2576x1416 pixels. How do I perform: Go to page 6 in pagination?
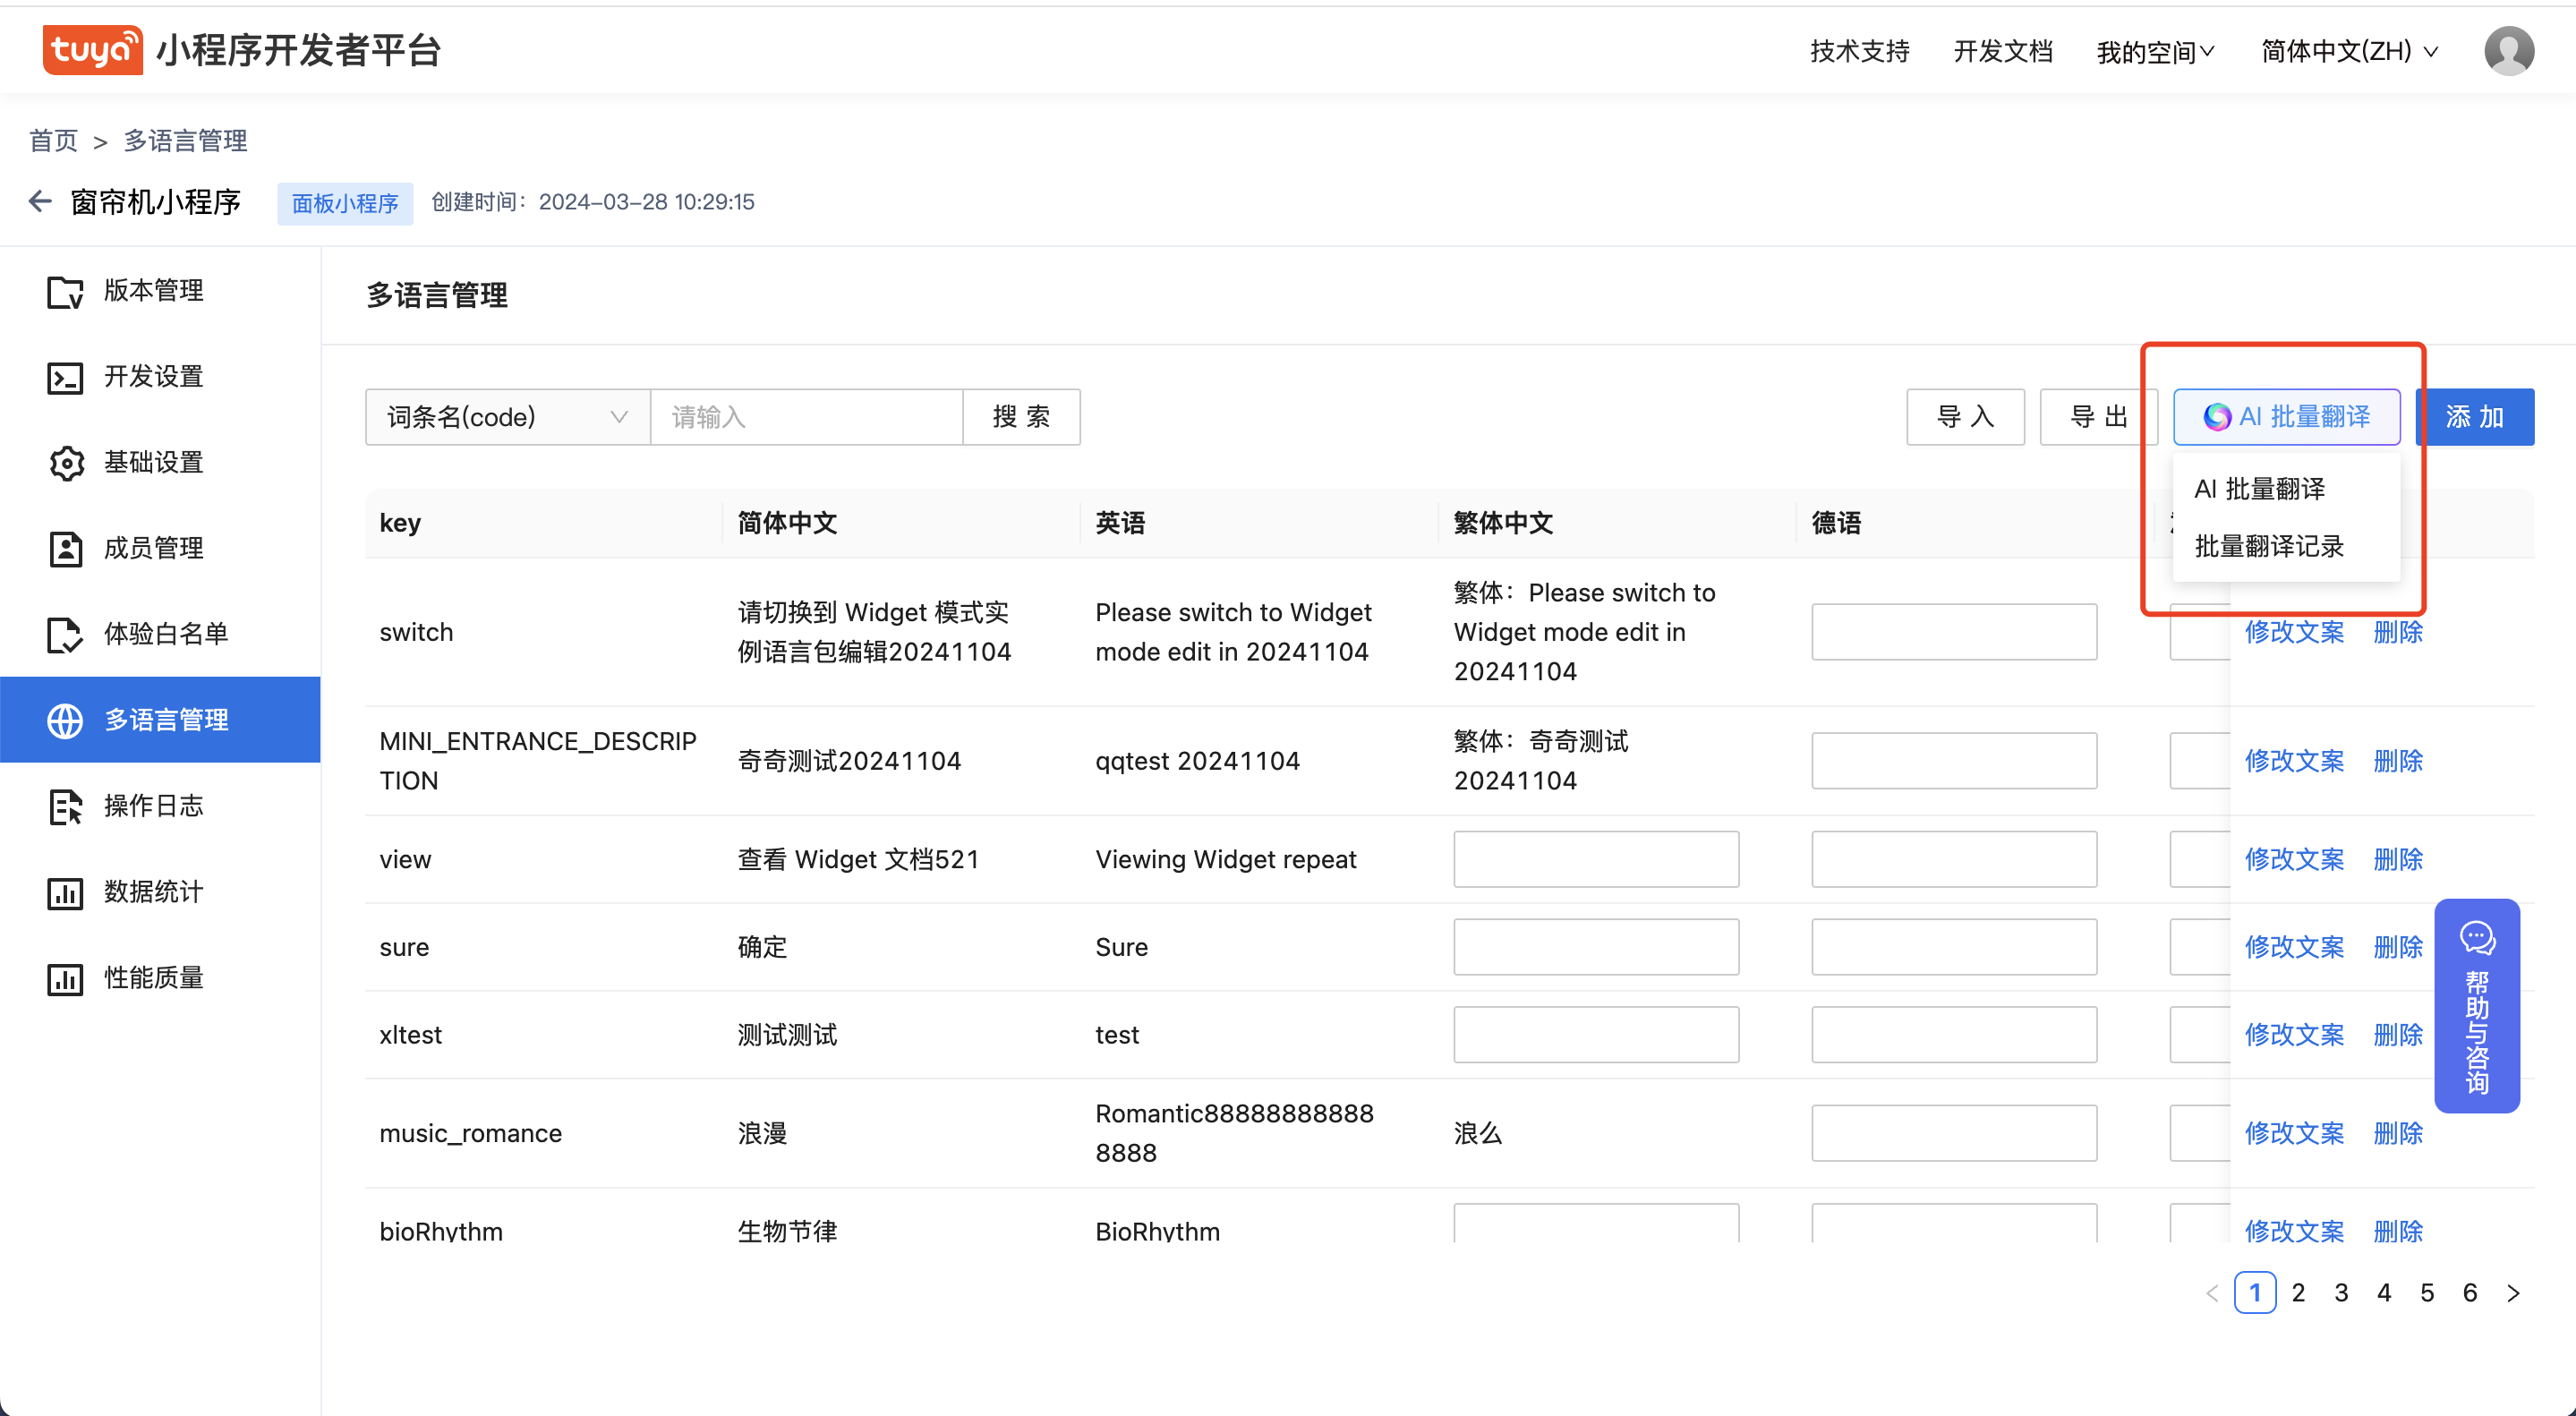tap(2470, 1293)
